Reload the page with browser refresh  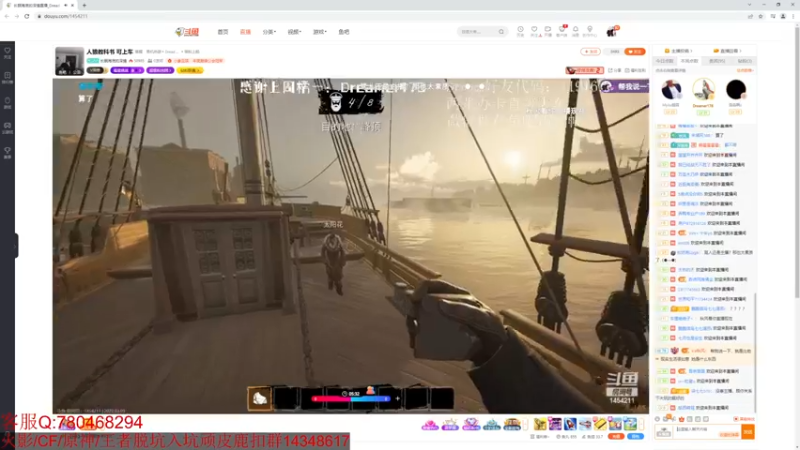(x=27, y=16)
